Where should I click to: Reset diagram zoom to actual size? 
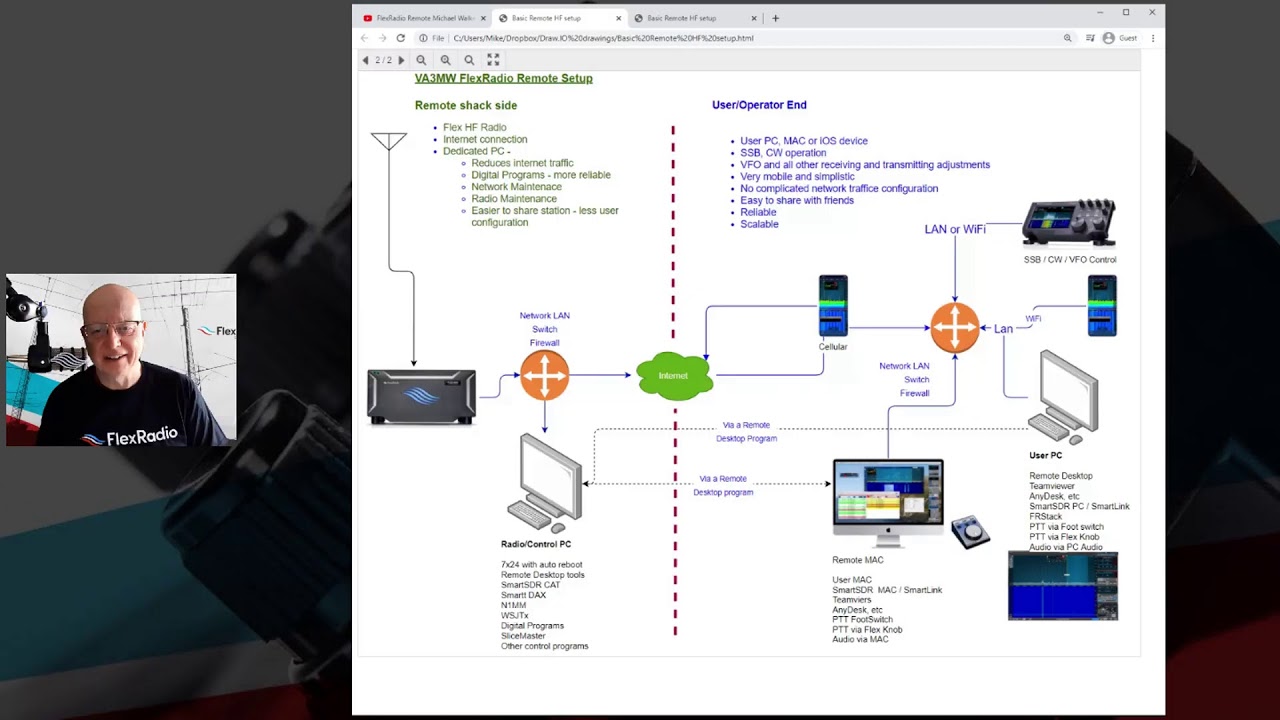pyautogui.click(x=469, y=60)
